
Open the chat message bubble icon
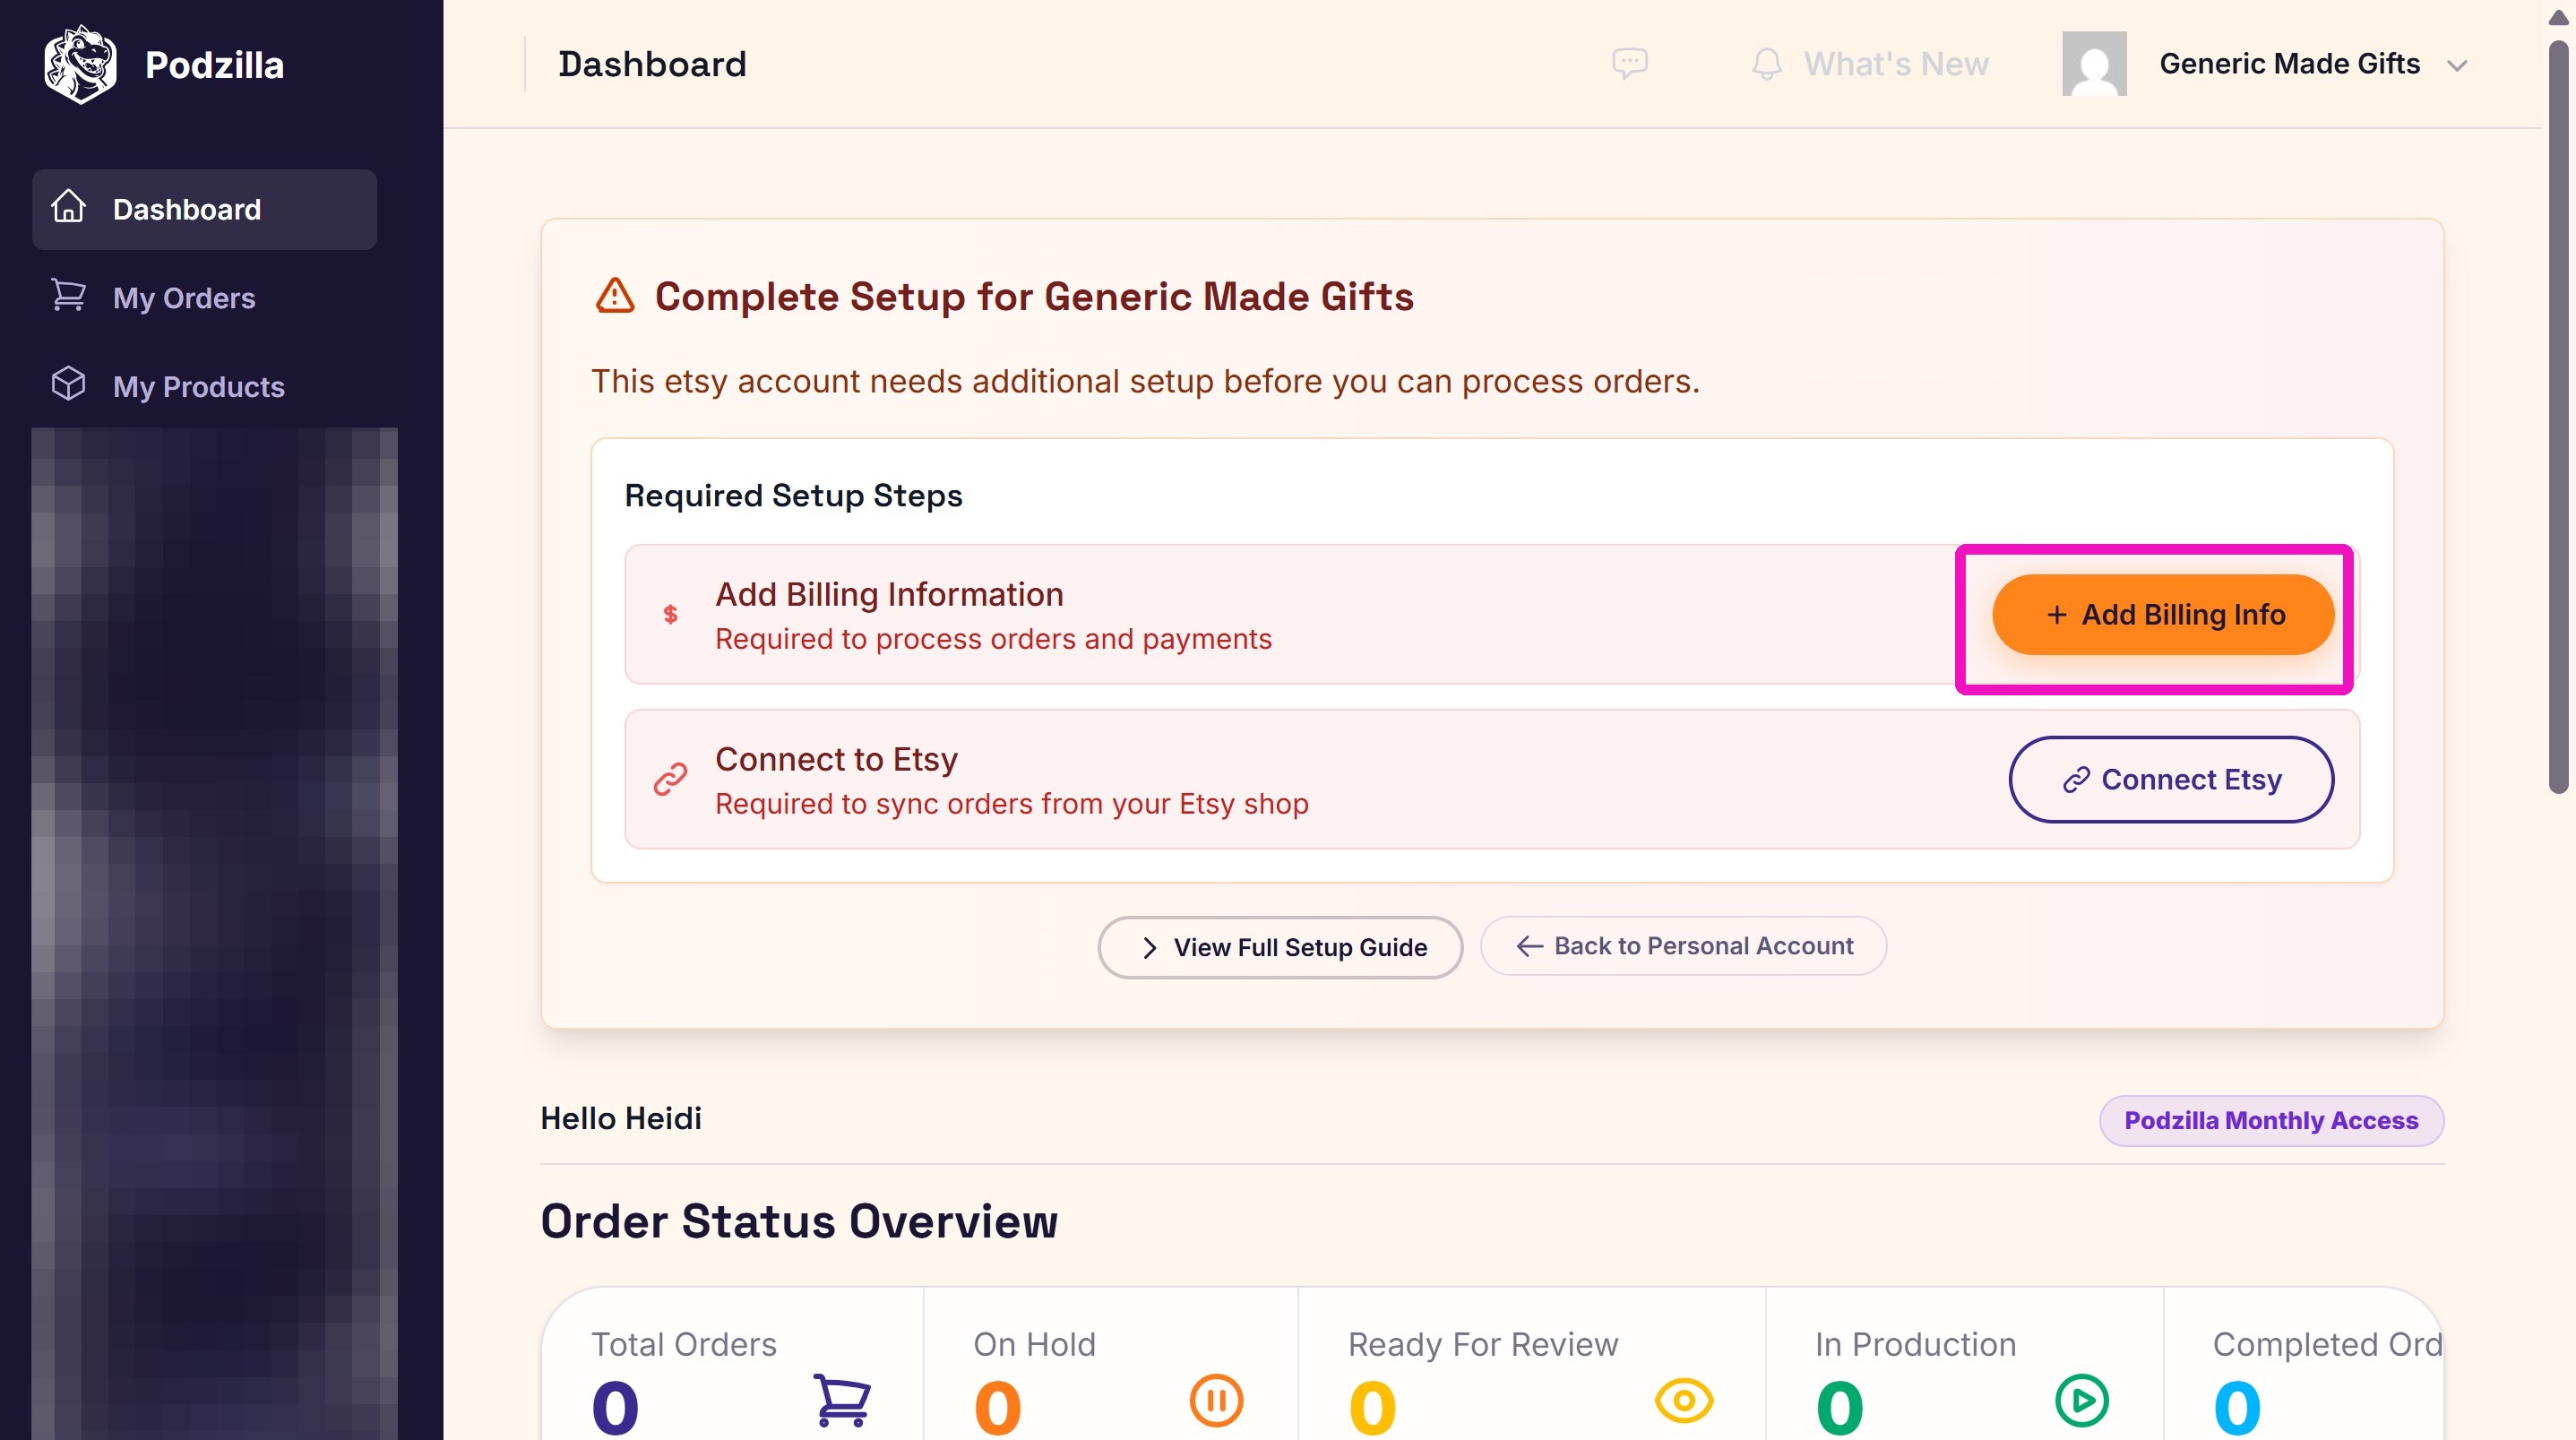[1629, 64]
